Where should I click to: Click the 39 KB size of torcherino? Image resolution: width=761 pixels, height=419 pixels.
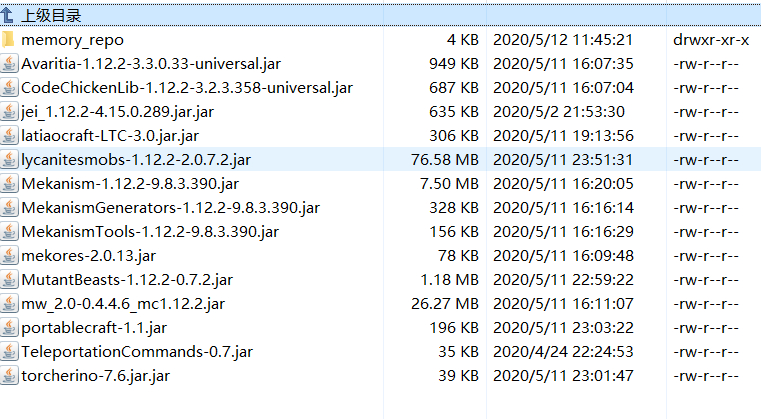tap(458, 376)
